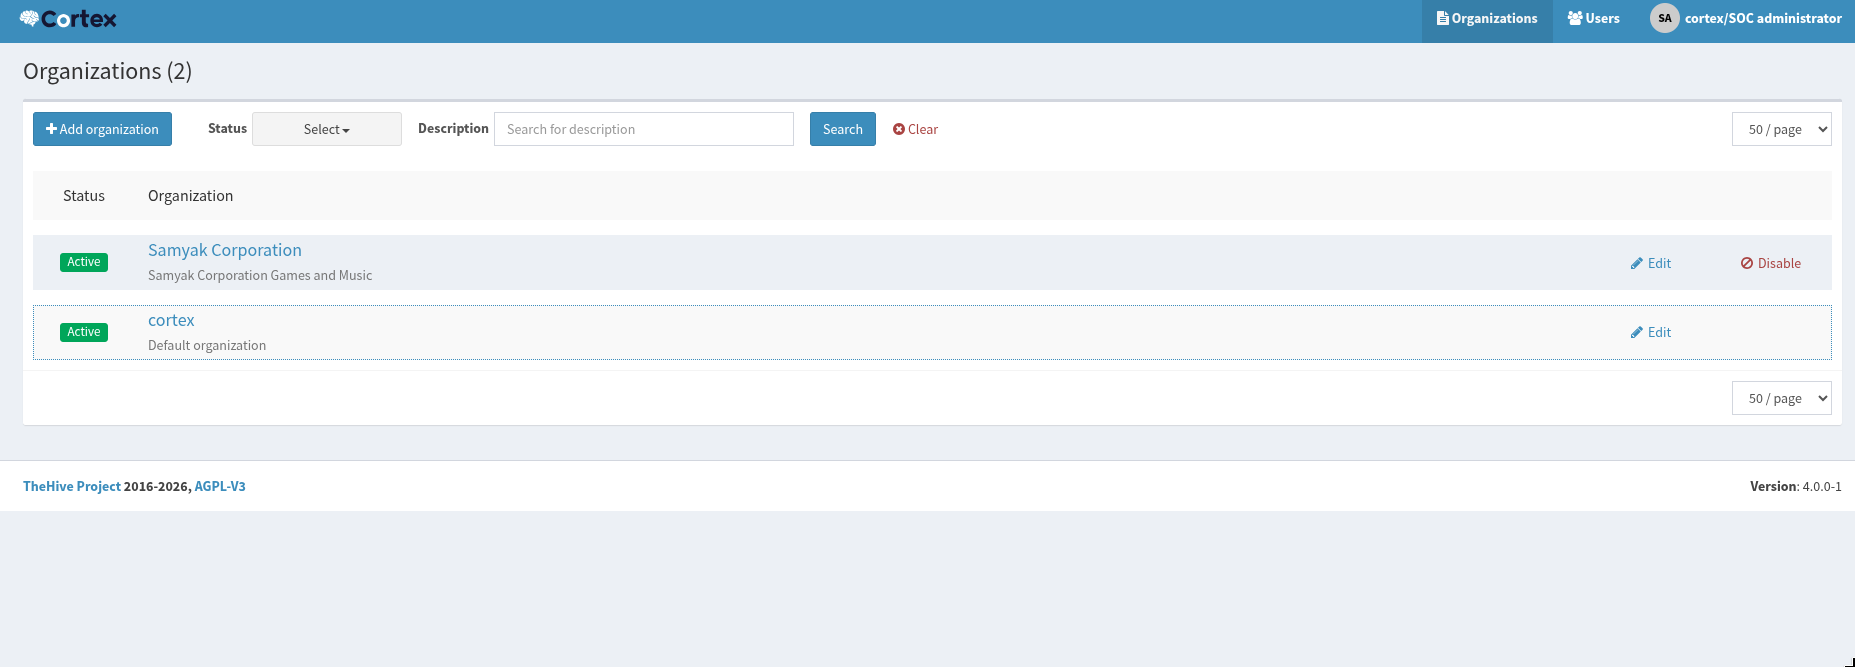Click the SA user avatar
The image size is (1855, 667).
(1664, 18)
